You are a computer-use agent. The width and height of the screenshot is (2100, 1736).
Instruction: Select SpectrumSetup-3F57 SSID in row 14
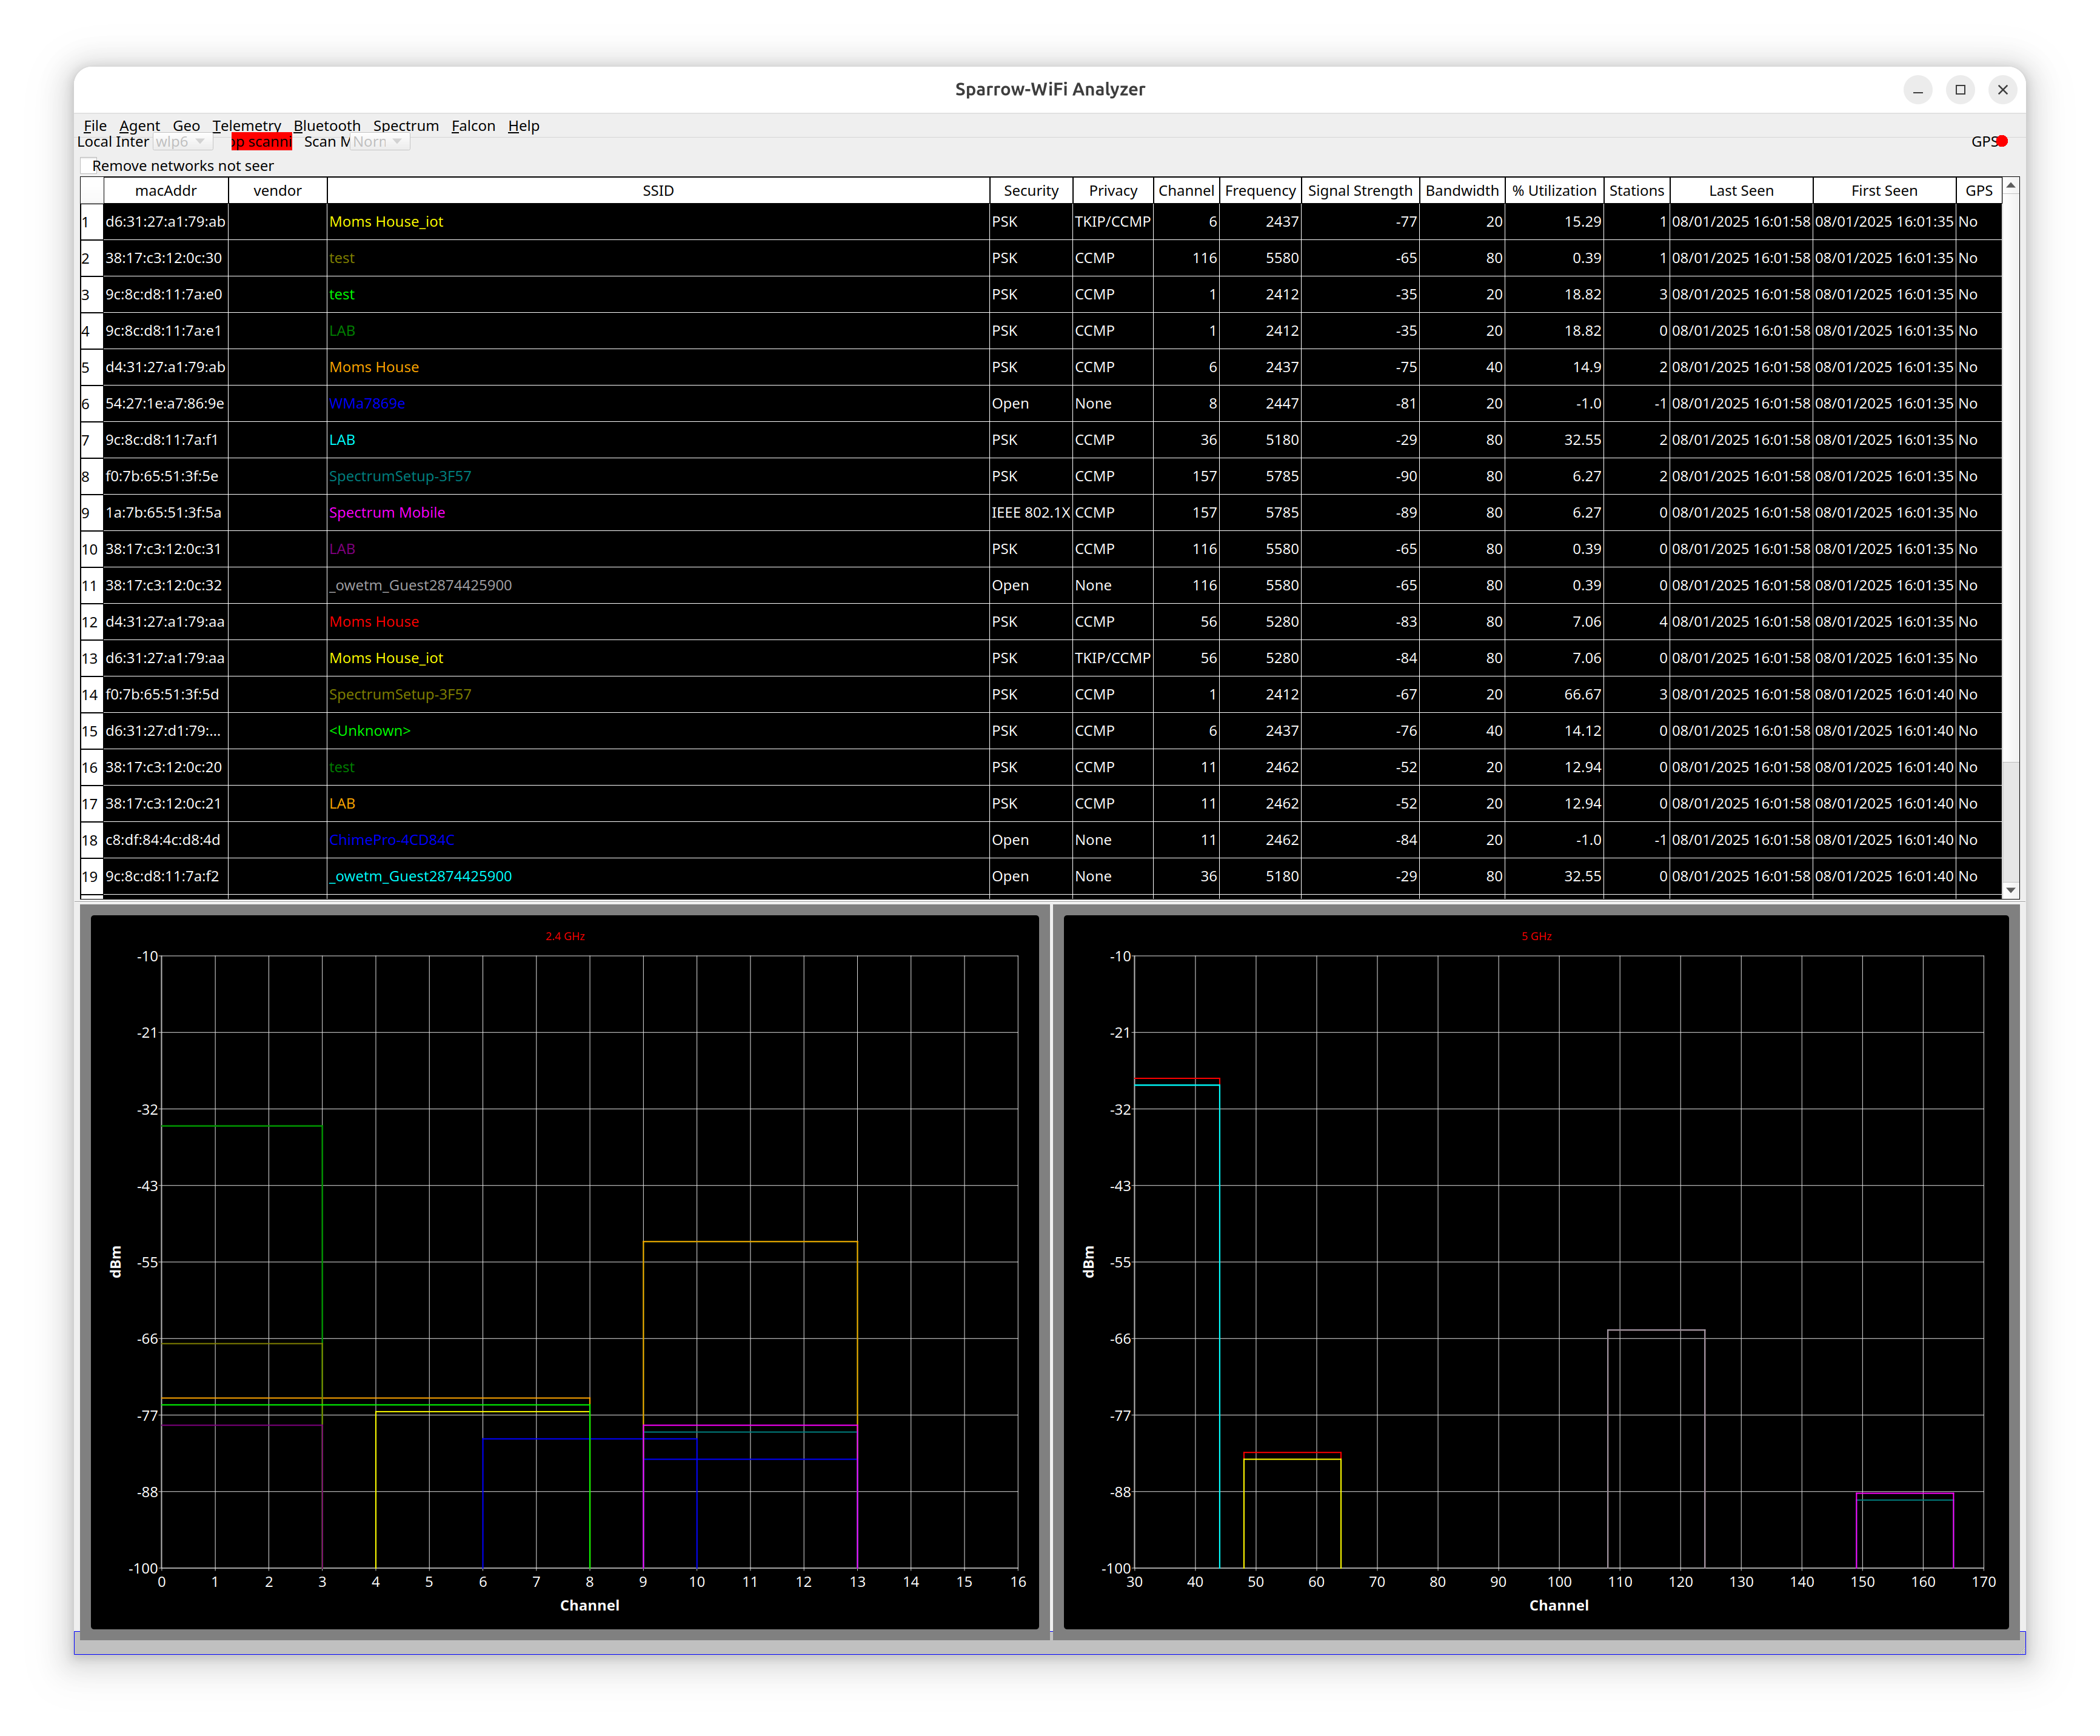658,695
